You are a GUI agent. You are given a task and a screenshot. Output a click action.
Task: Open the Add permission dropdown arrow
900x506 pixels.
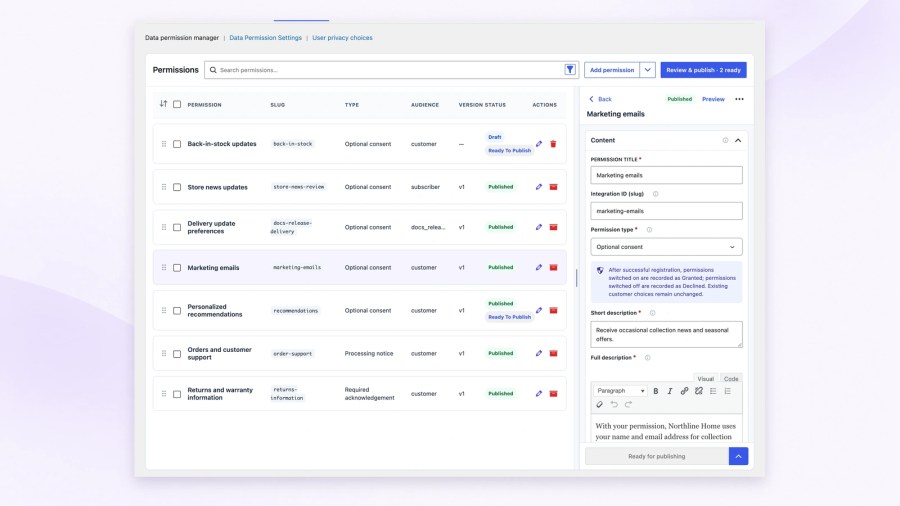(647, 70)
